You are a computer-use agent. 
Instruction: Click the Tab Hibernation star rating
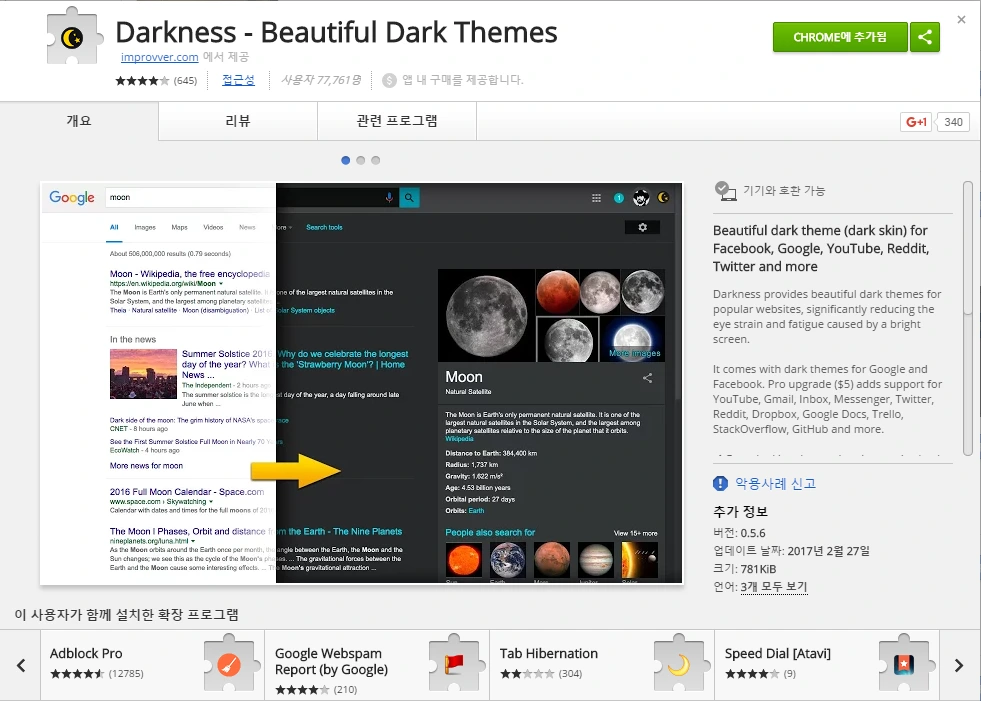[527, 674]
